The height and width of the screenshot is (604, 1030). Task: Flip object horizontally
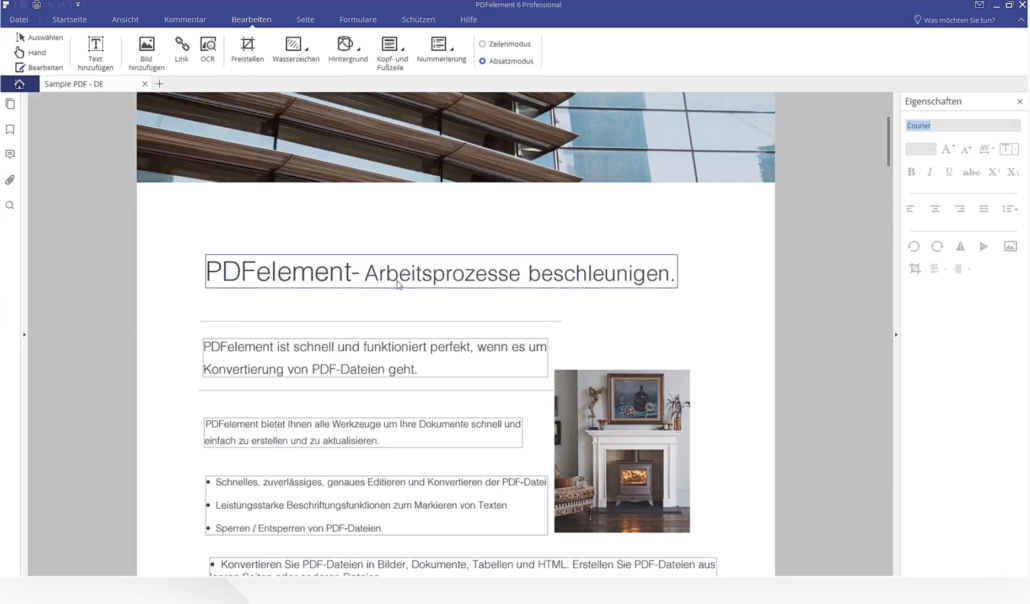pos(960,246)
